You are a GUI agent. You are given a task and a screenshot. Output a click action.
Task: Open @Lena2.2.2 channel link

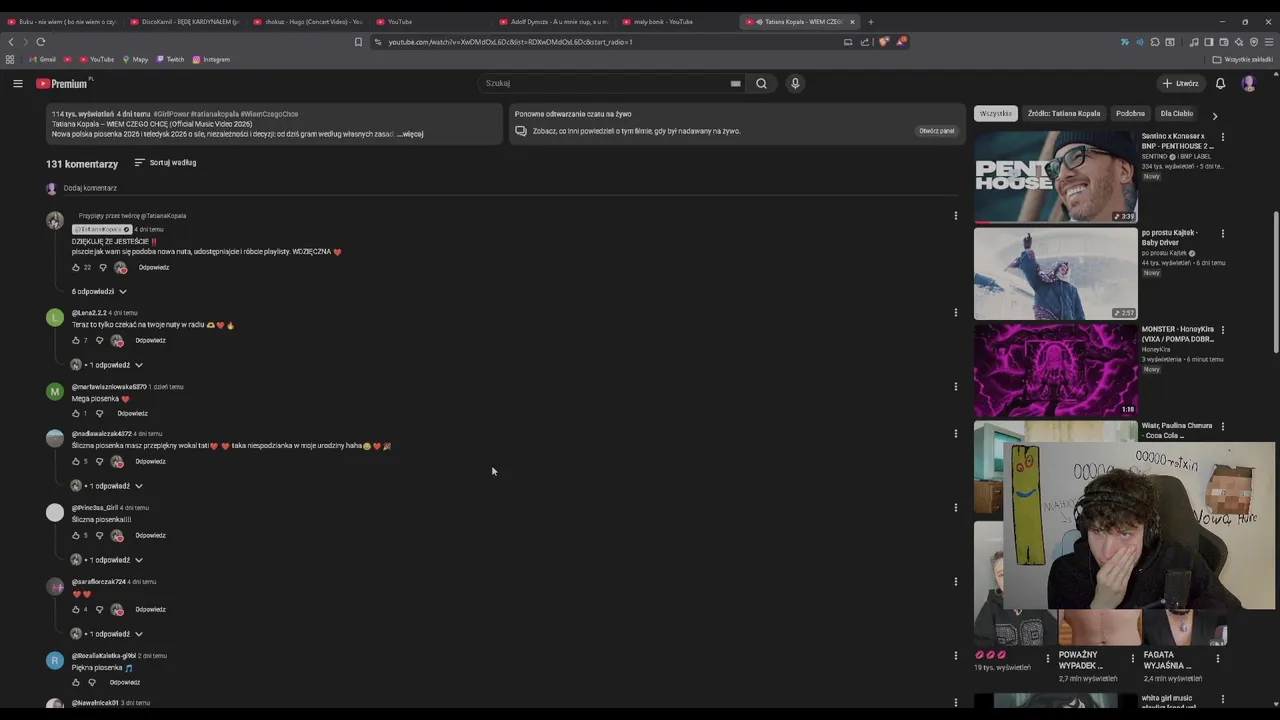pos(89,313)
